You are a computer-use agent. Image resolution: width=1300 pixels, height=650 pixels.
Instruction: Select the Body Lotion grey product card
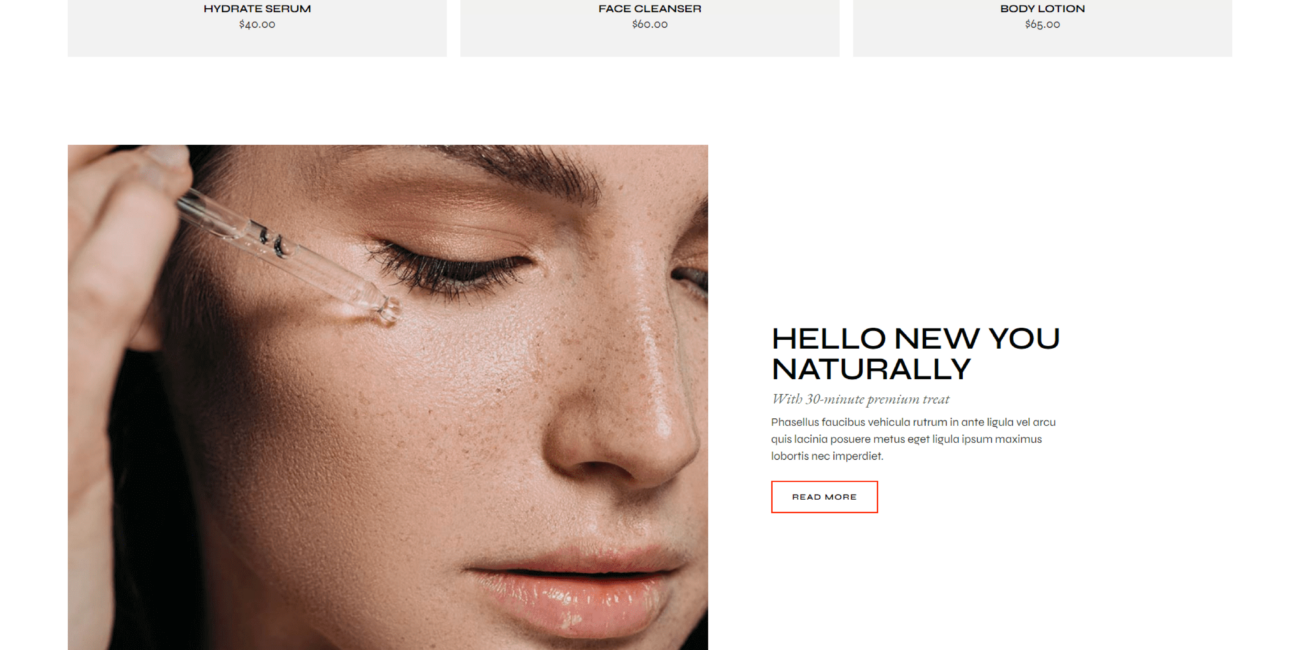(1042, 28)
